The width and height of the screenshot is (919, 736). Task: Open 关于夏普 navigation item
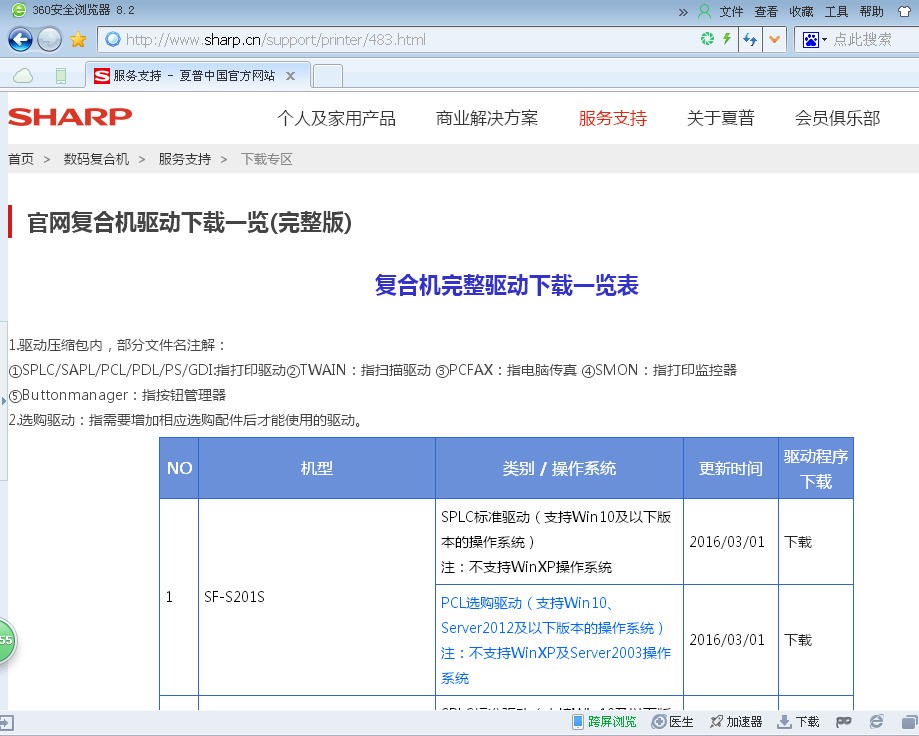click(x=720, y=118)
